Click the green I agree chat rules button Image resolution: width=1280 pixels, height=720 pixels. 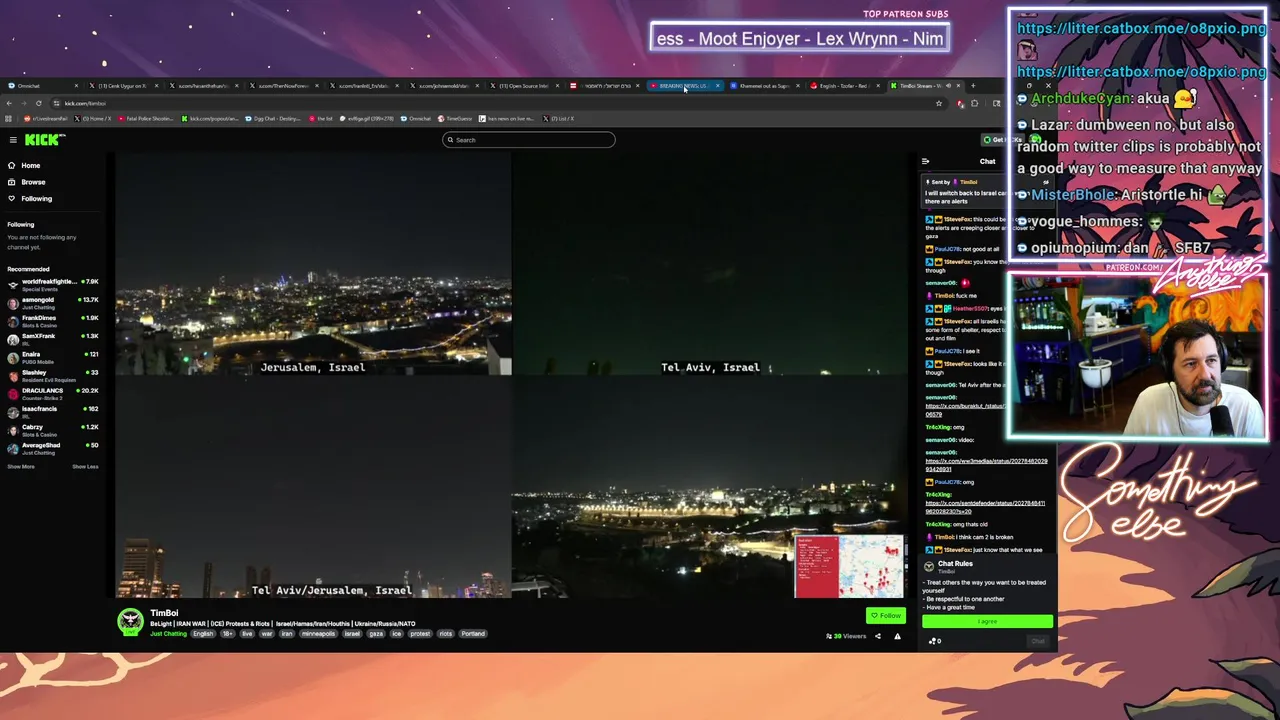(987, 621)
